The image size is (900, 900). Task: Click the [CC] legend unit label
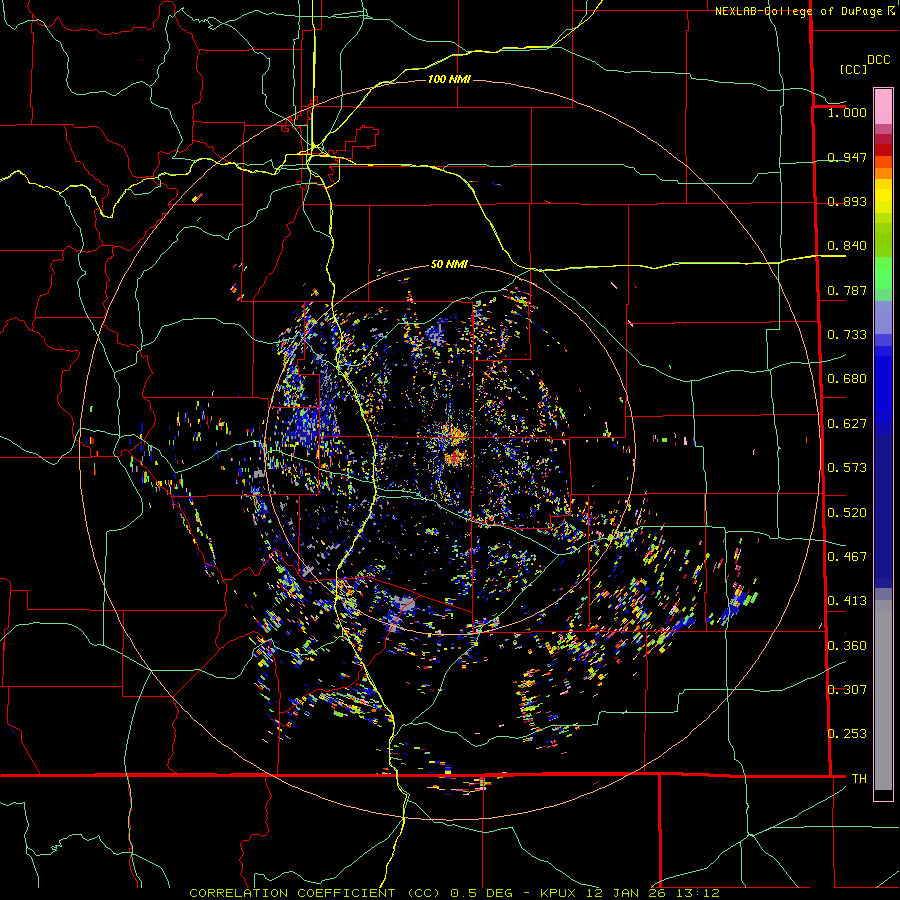point(853,69)
